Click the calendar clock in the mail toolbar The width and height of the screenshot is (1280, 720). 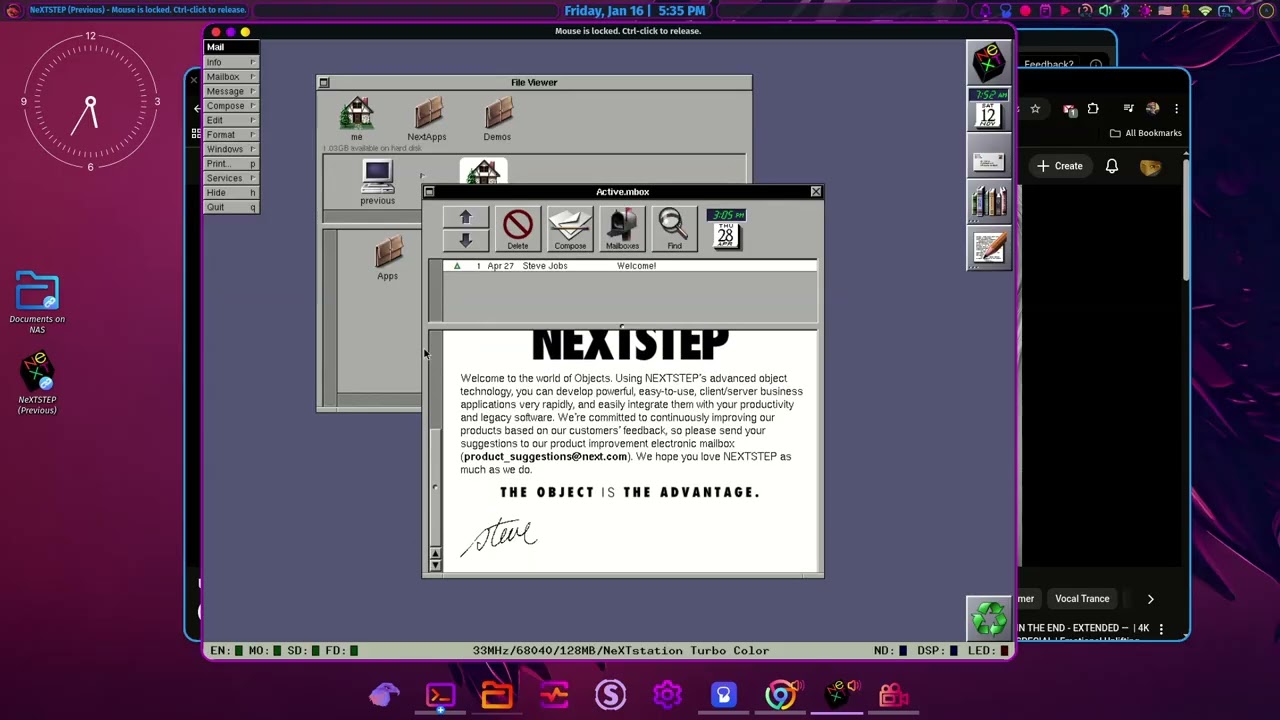[726, 229]
